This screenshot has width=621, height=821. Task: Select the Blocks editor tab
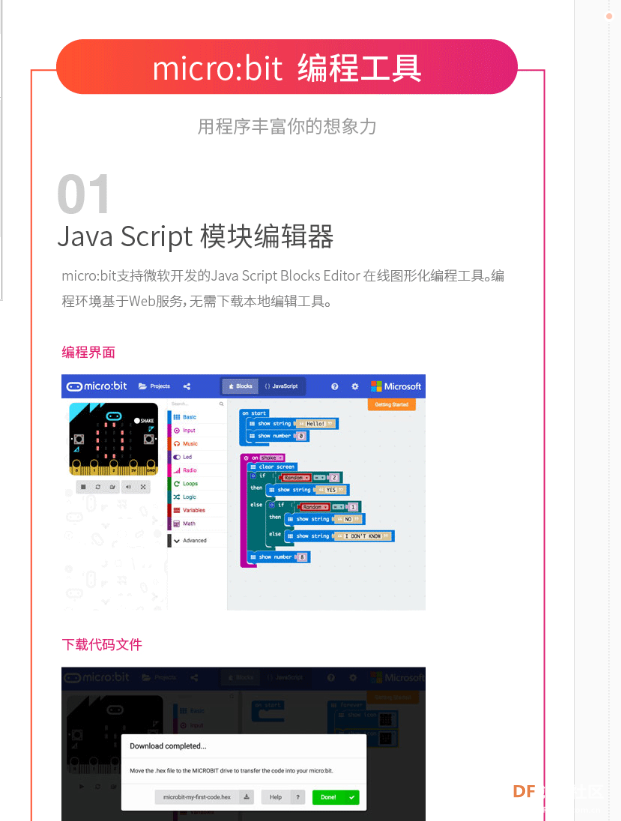(x=240, y=386)
